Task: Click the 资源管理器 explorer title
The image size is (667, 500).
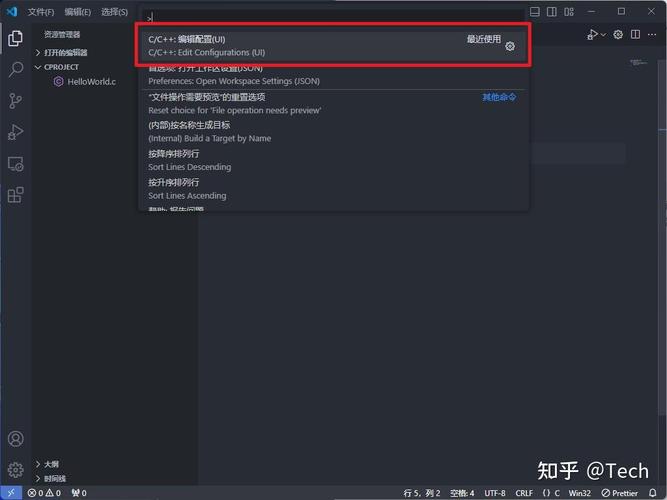Action: (x=62, y=34)
